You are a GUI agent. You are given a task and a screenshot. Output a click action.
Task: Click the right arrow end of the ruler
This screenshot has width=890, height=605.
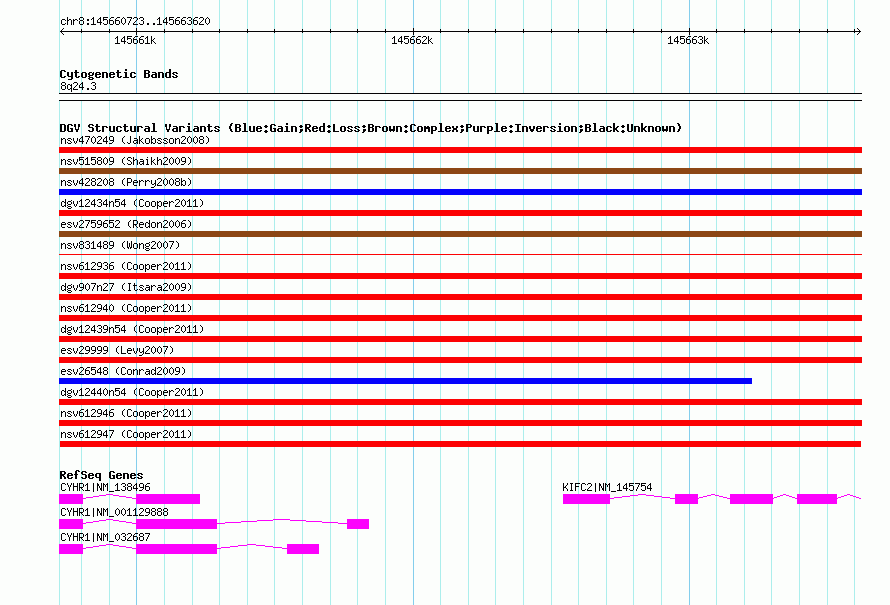pos(858,32)
